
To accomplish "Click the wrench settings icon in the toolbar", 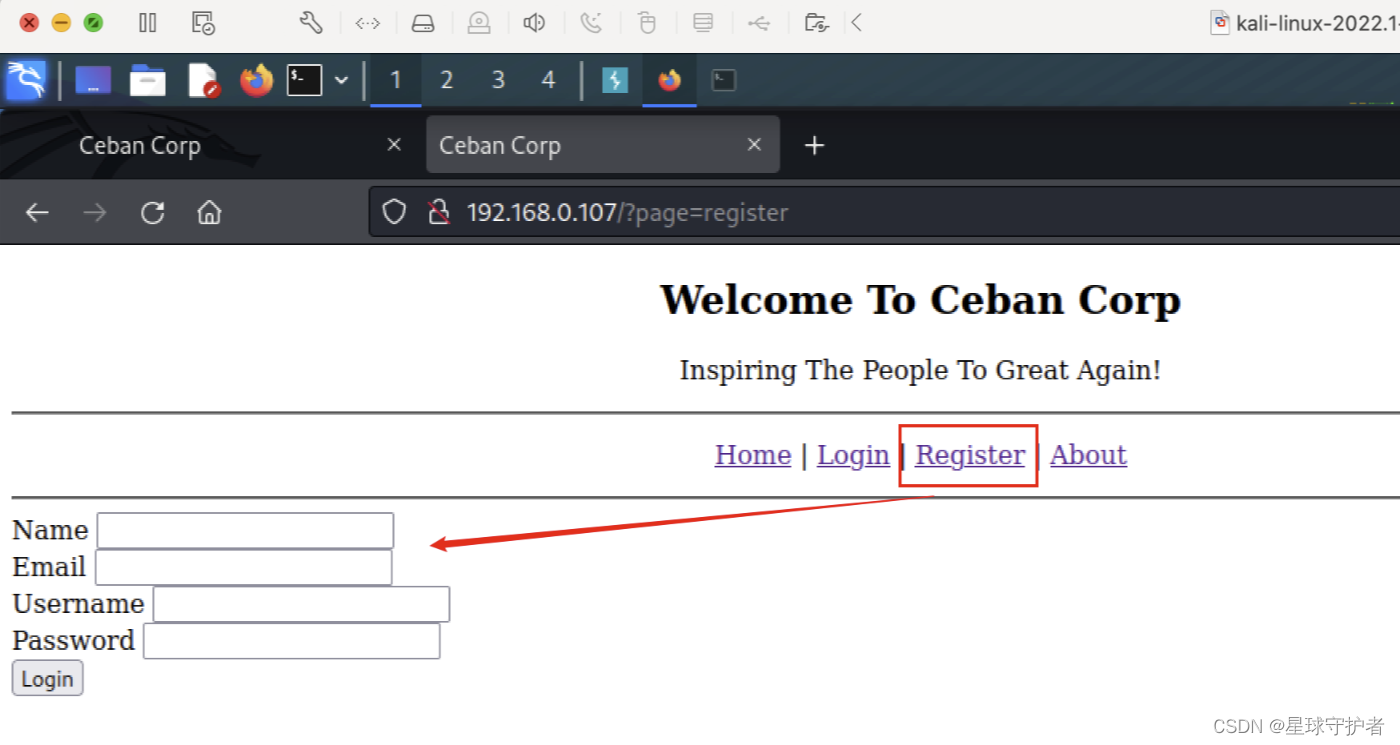I will point(311,22).
